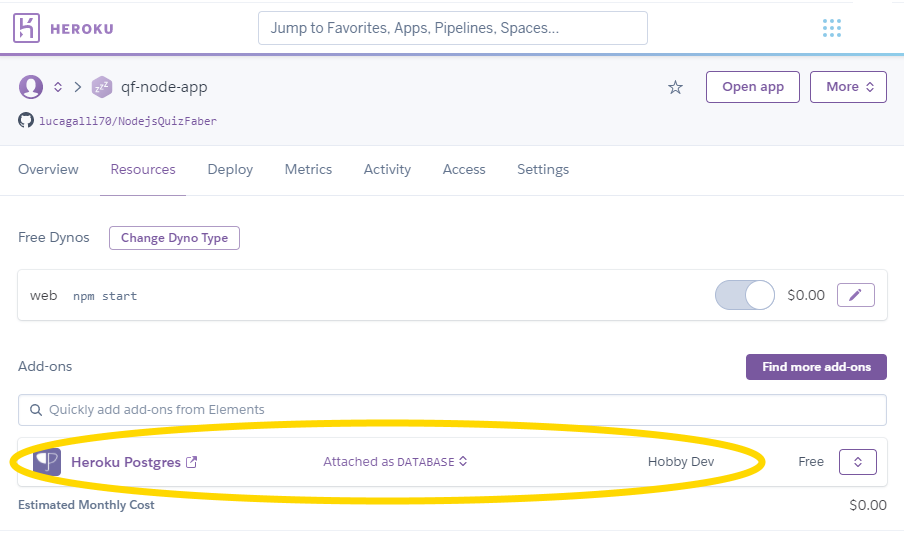The image size is (904, 533).
Task: Favorite the app with star icon
Action: tap(675, 87)
